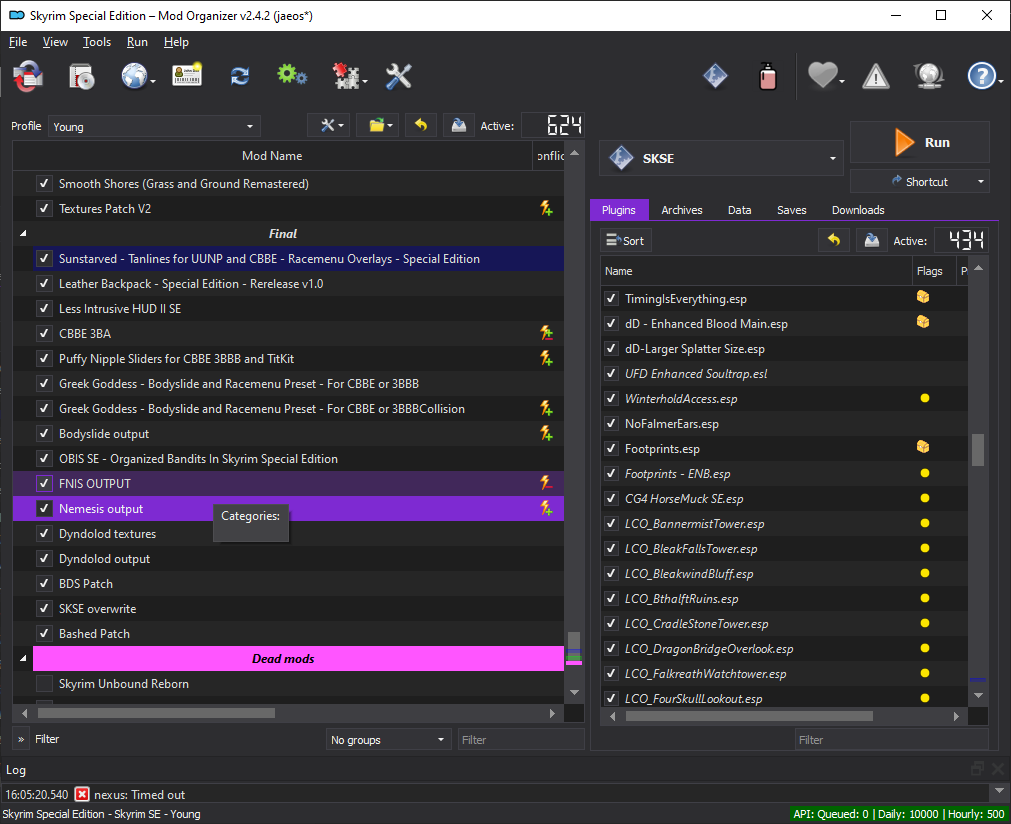Switch to the Downloads tab
This screenshot has width=1011, height=824.
[x=858, y=210]
